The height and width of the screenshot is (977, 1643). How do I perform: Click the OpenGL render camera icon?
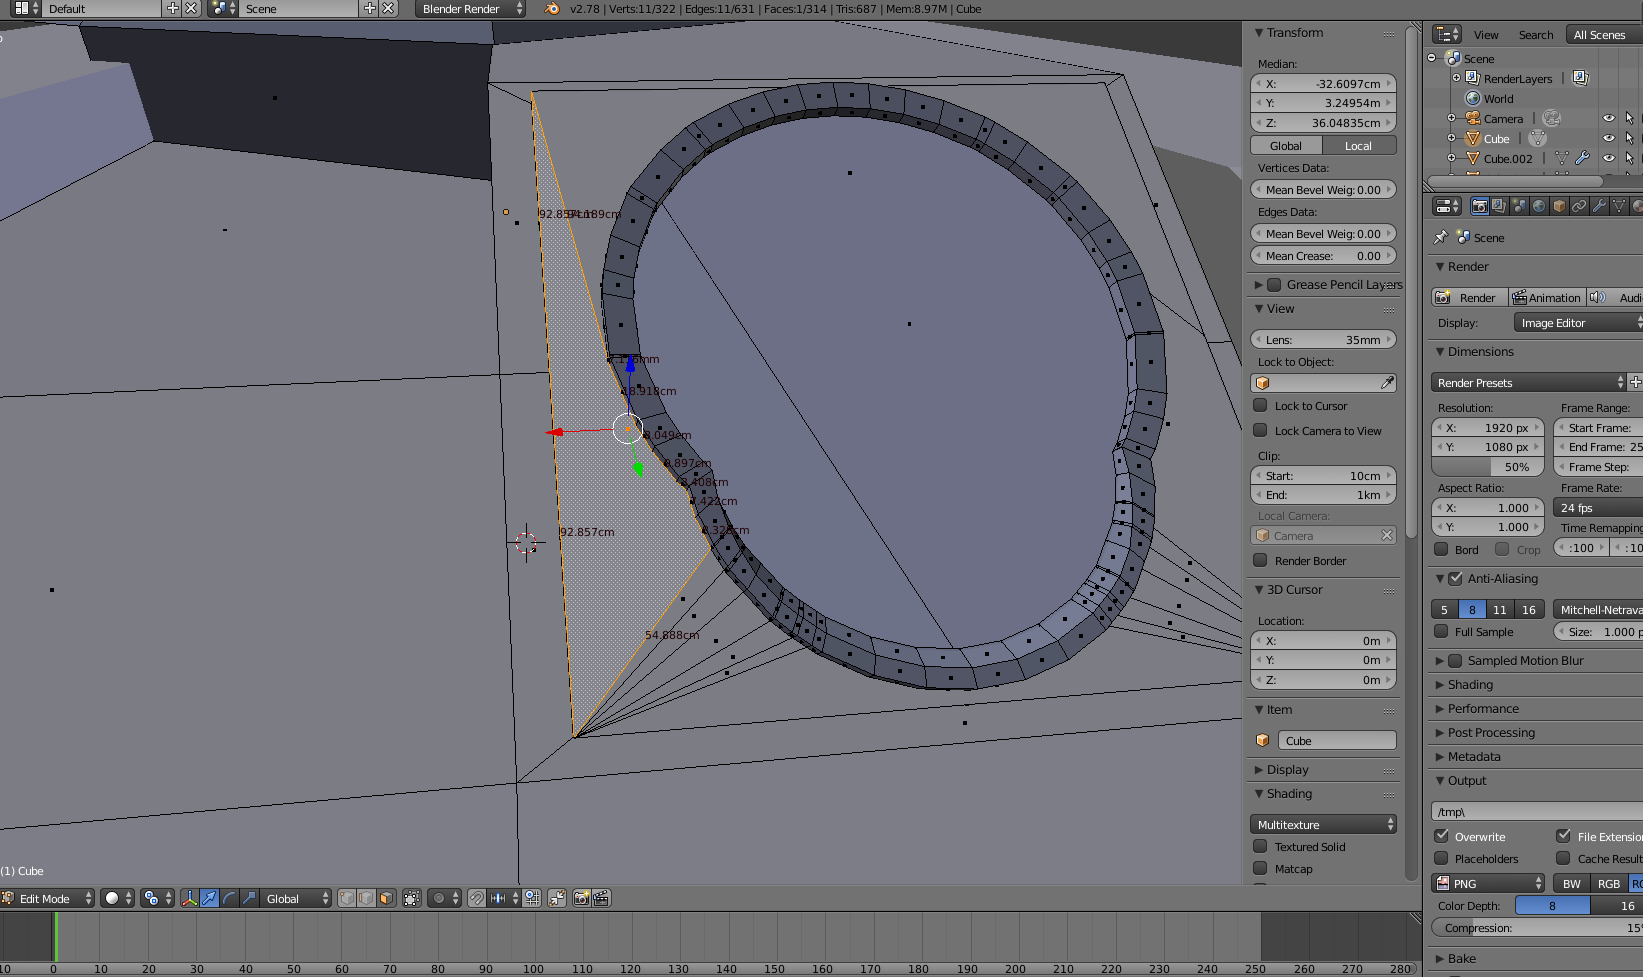581,898
